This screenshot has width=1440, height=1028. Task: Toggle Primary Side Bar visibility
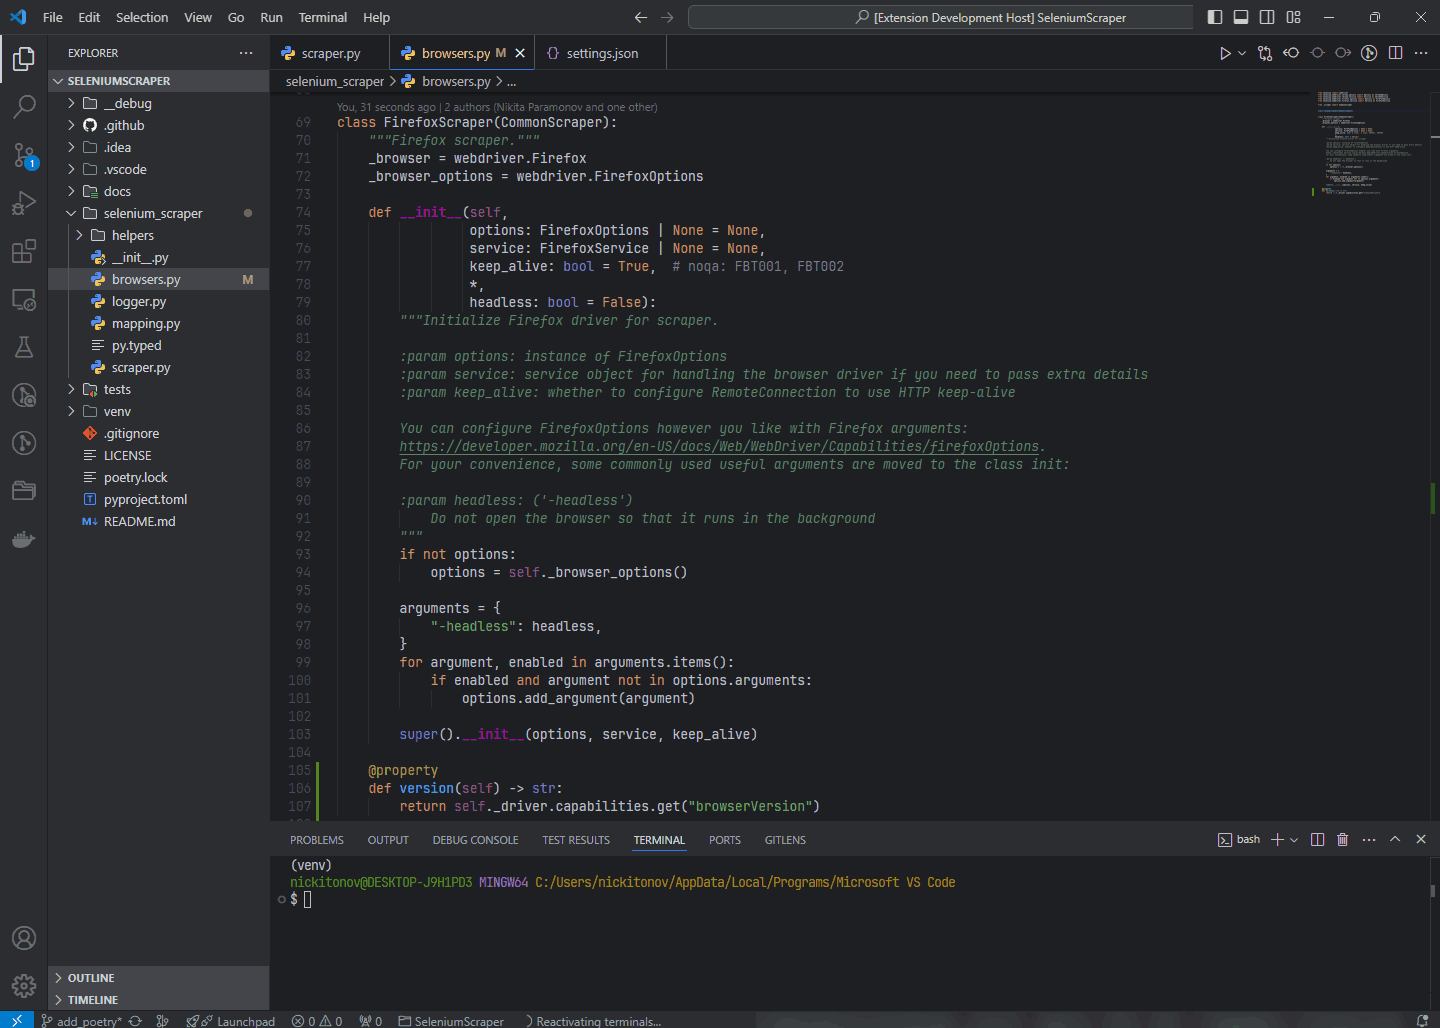(x=1215, y=17)
